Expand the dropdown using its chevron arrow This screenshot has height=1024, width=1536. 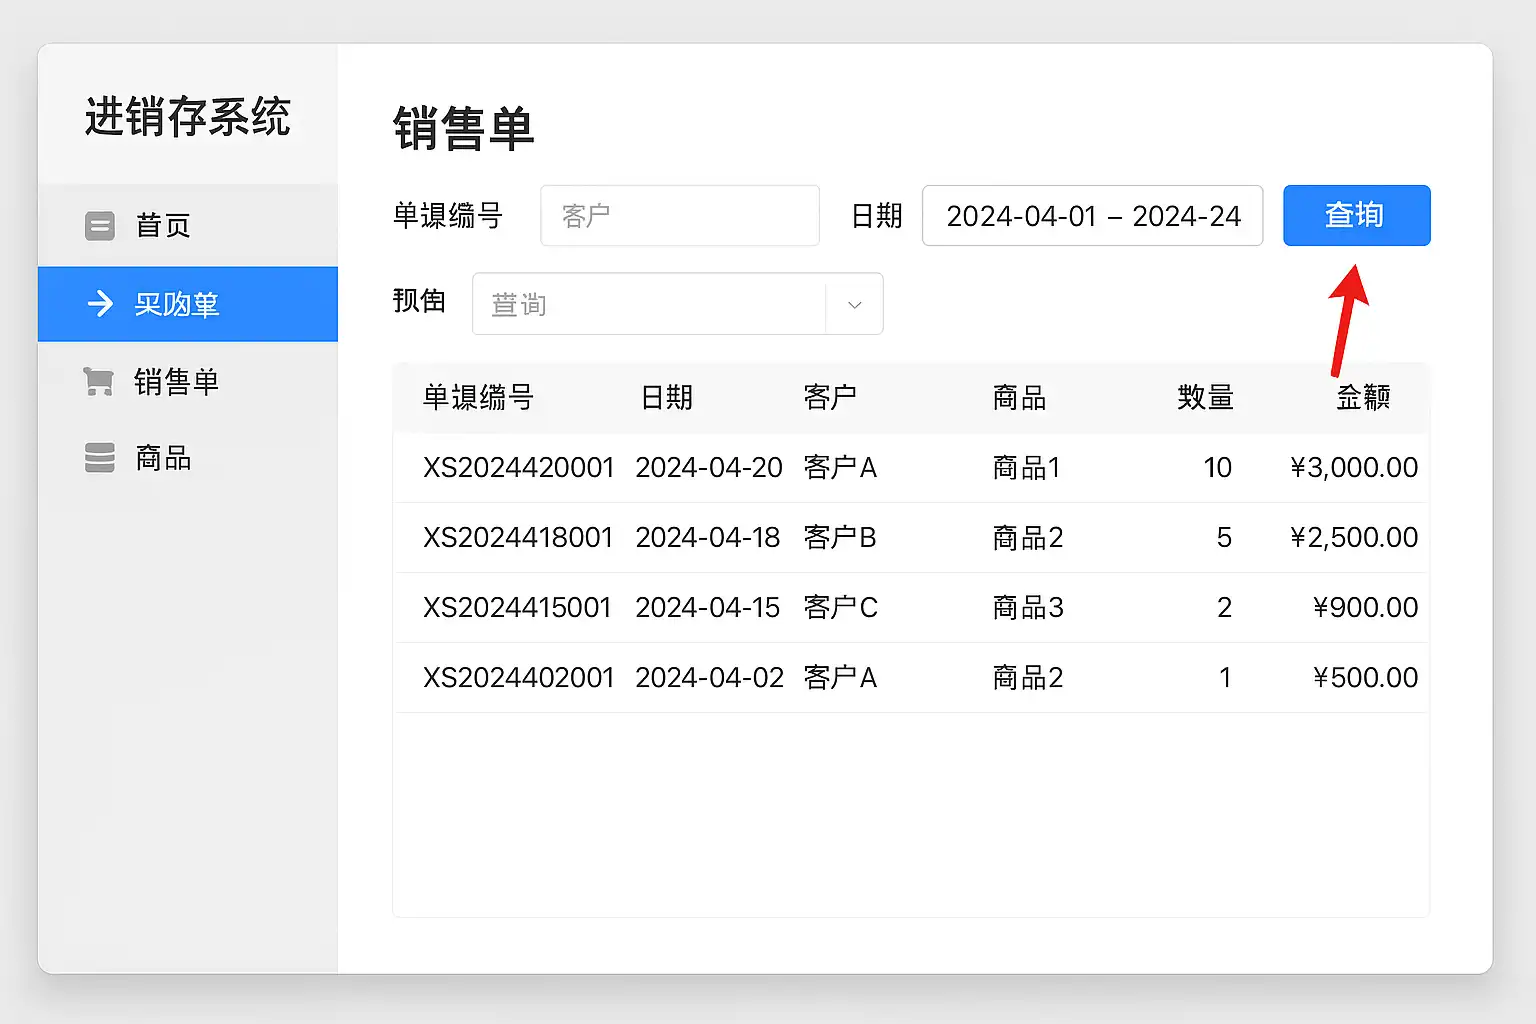click(854, 304)
